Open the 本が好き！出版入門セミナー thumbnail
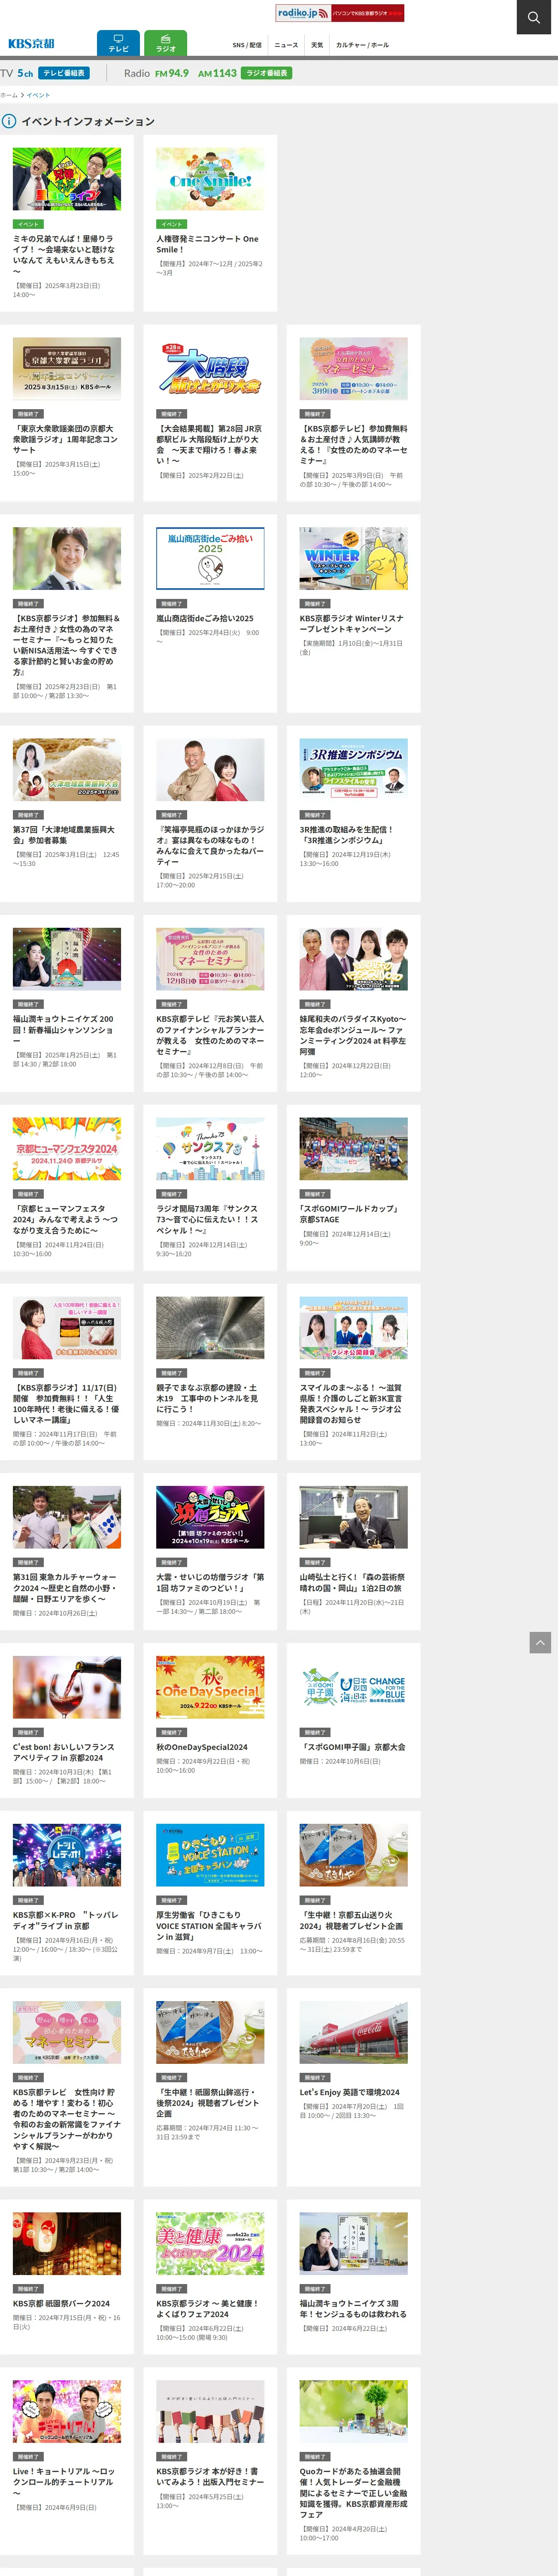 [x=210, y=2411]
